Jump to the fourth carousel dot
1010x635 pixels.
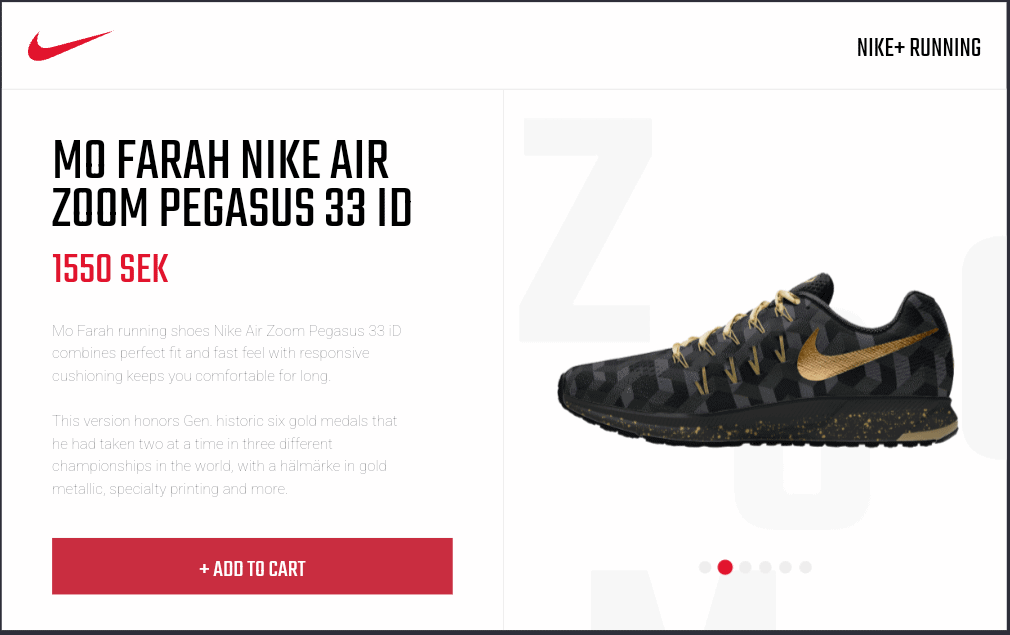coord(765,567)
